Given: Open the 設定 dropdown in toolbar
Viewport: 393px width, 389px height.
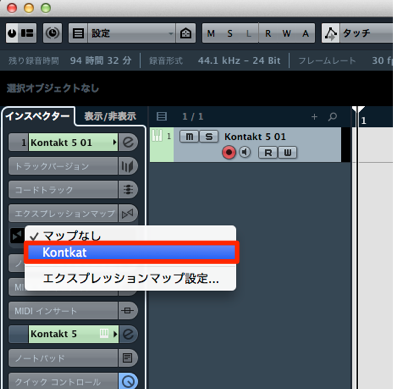Looking at the screenshot, I should (131, 33).
